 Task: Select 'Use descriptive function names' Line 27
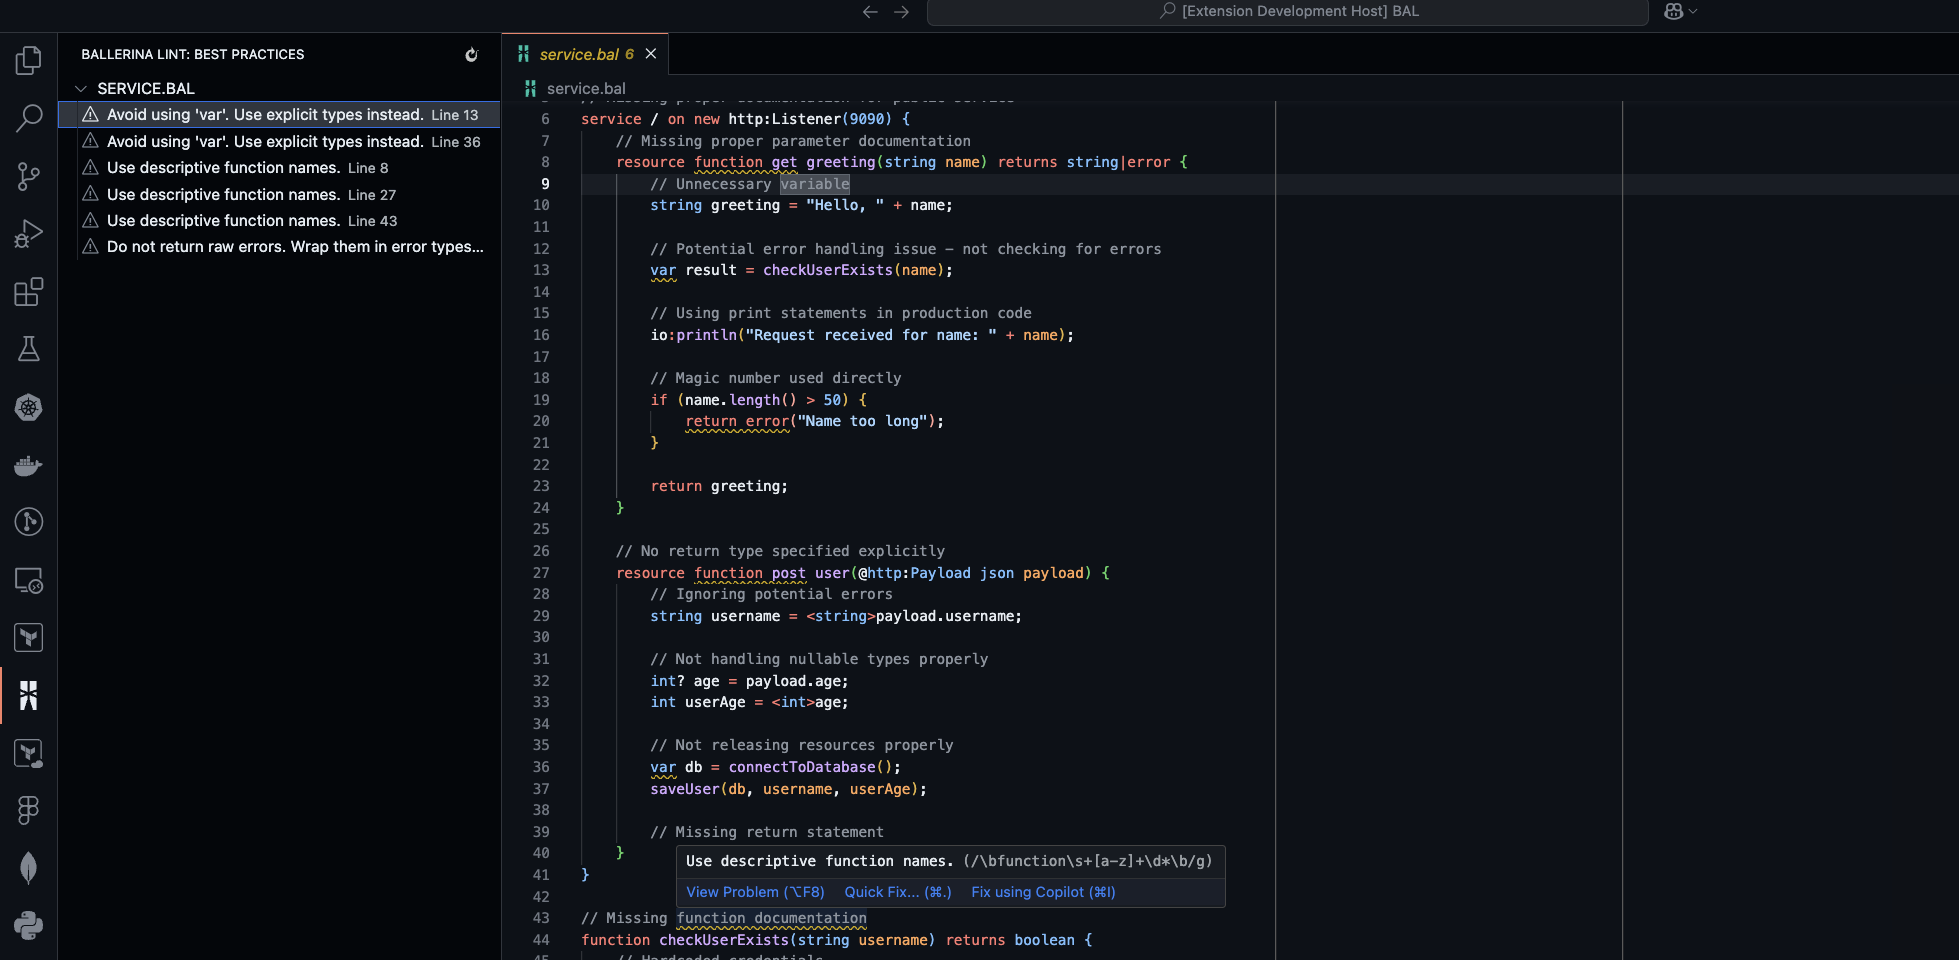coord(279,195)
